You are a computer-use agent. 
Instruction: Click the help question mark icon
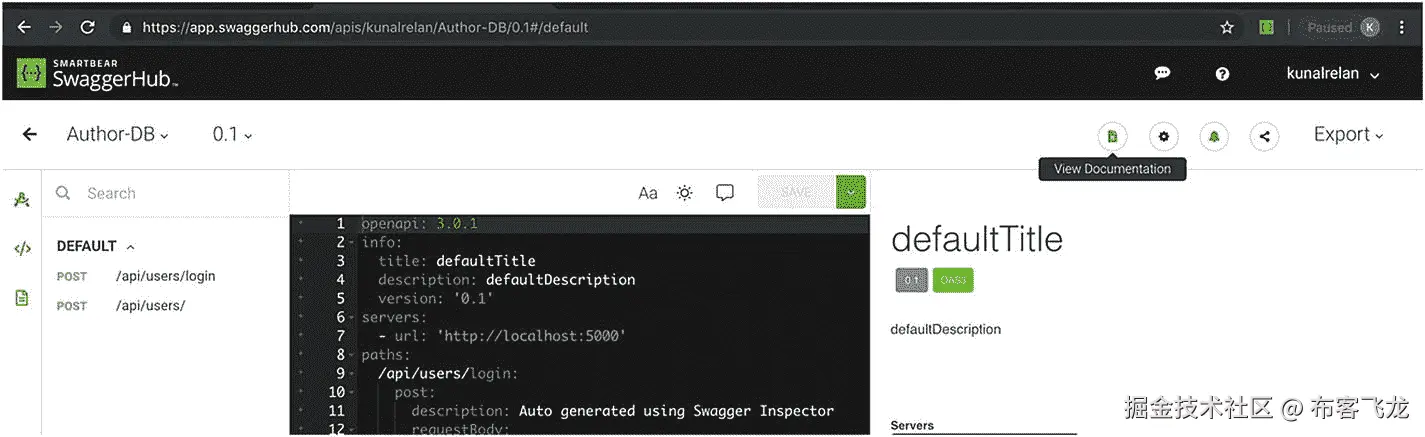(x=1222, y=74)
